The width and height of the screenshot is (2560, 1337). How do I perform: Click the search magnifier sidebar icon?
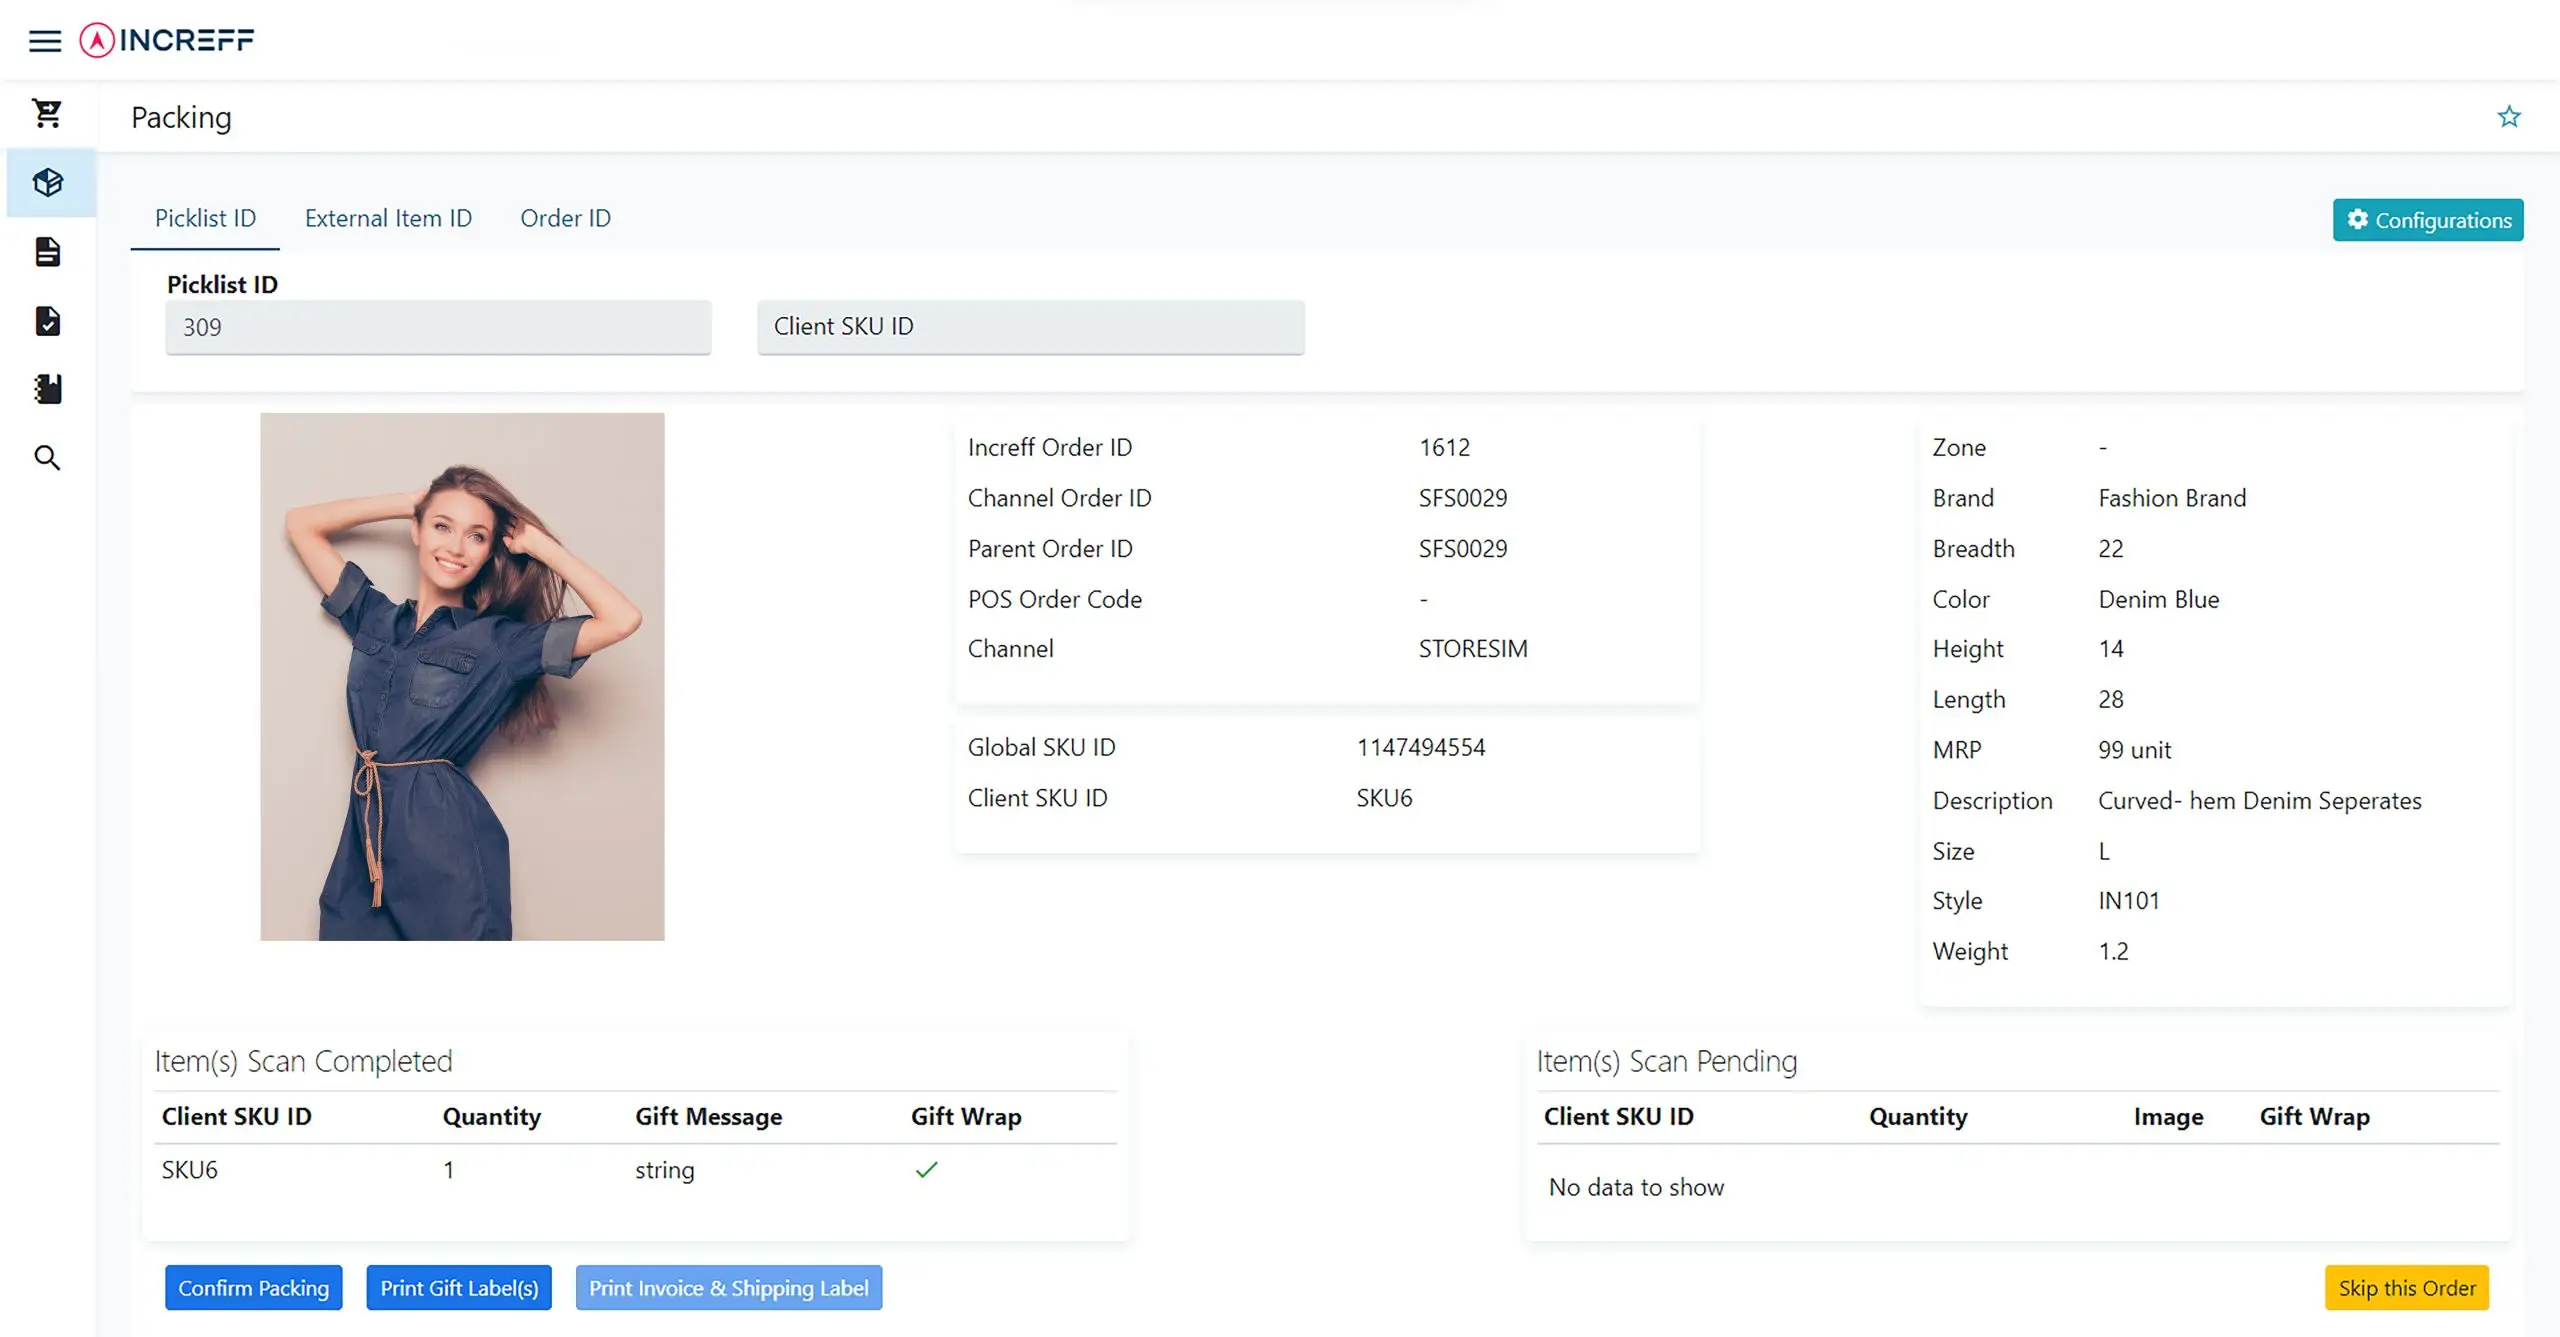point(47,457)
